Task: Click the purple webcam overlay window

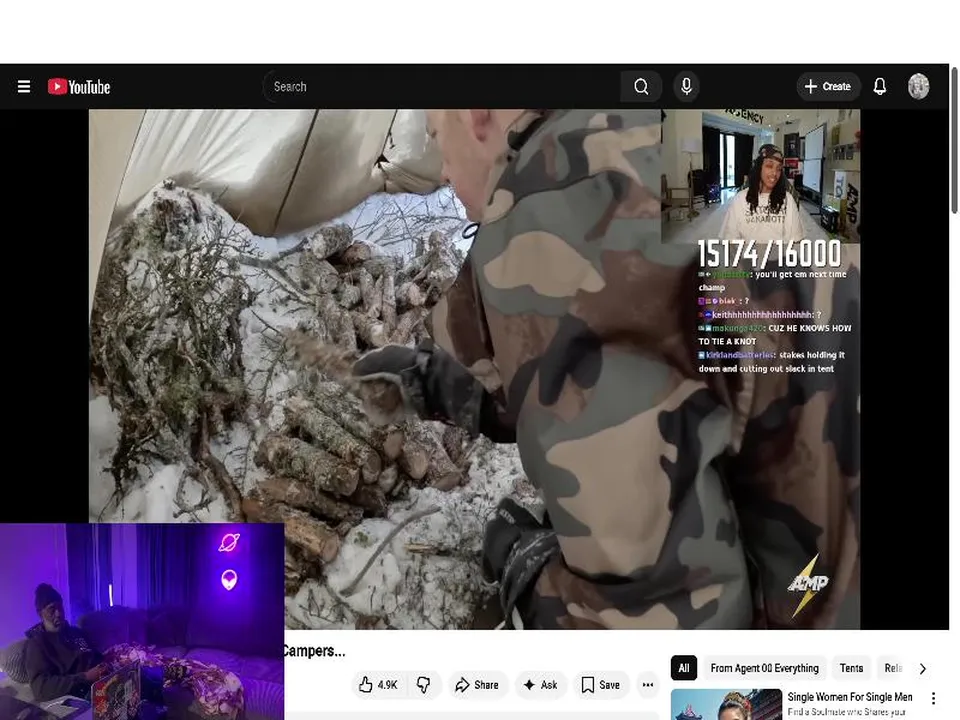Action: click(x=142, y=621)
